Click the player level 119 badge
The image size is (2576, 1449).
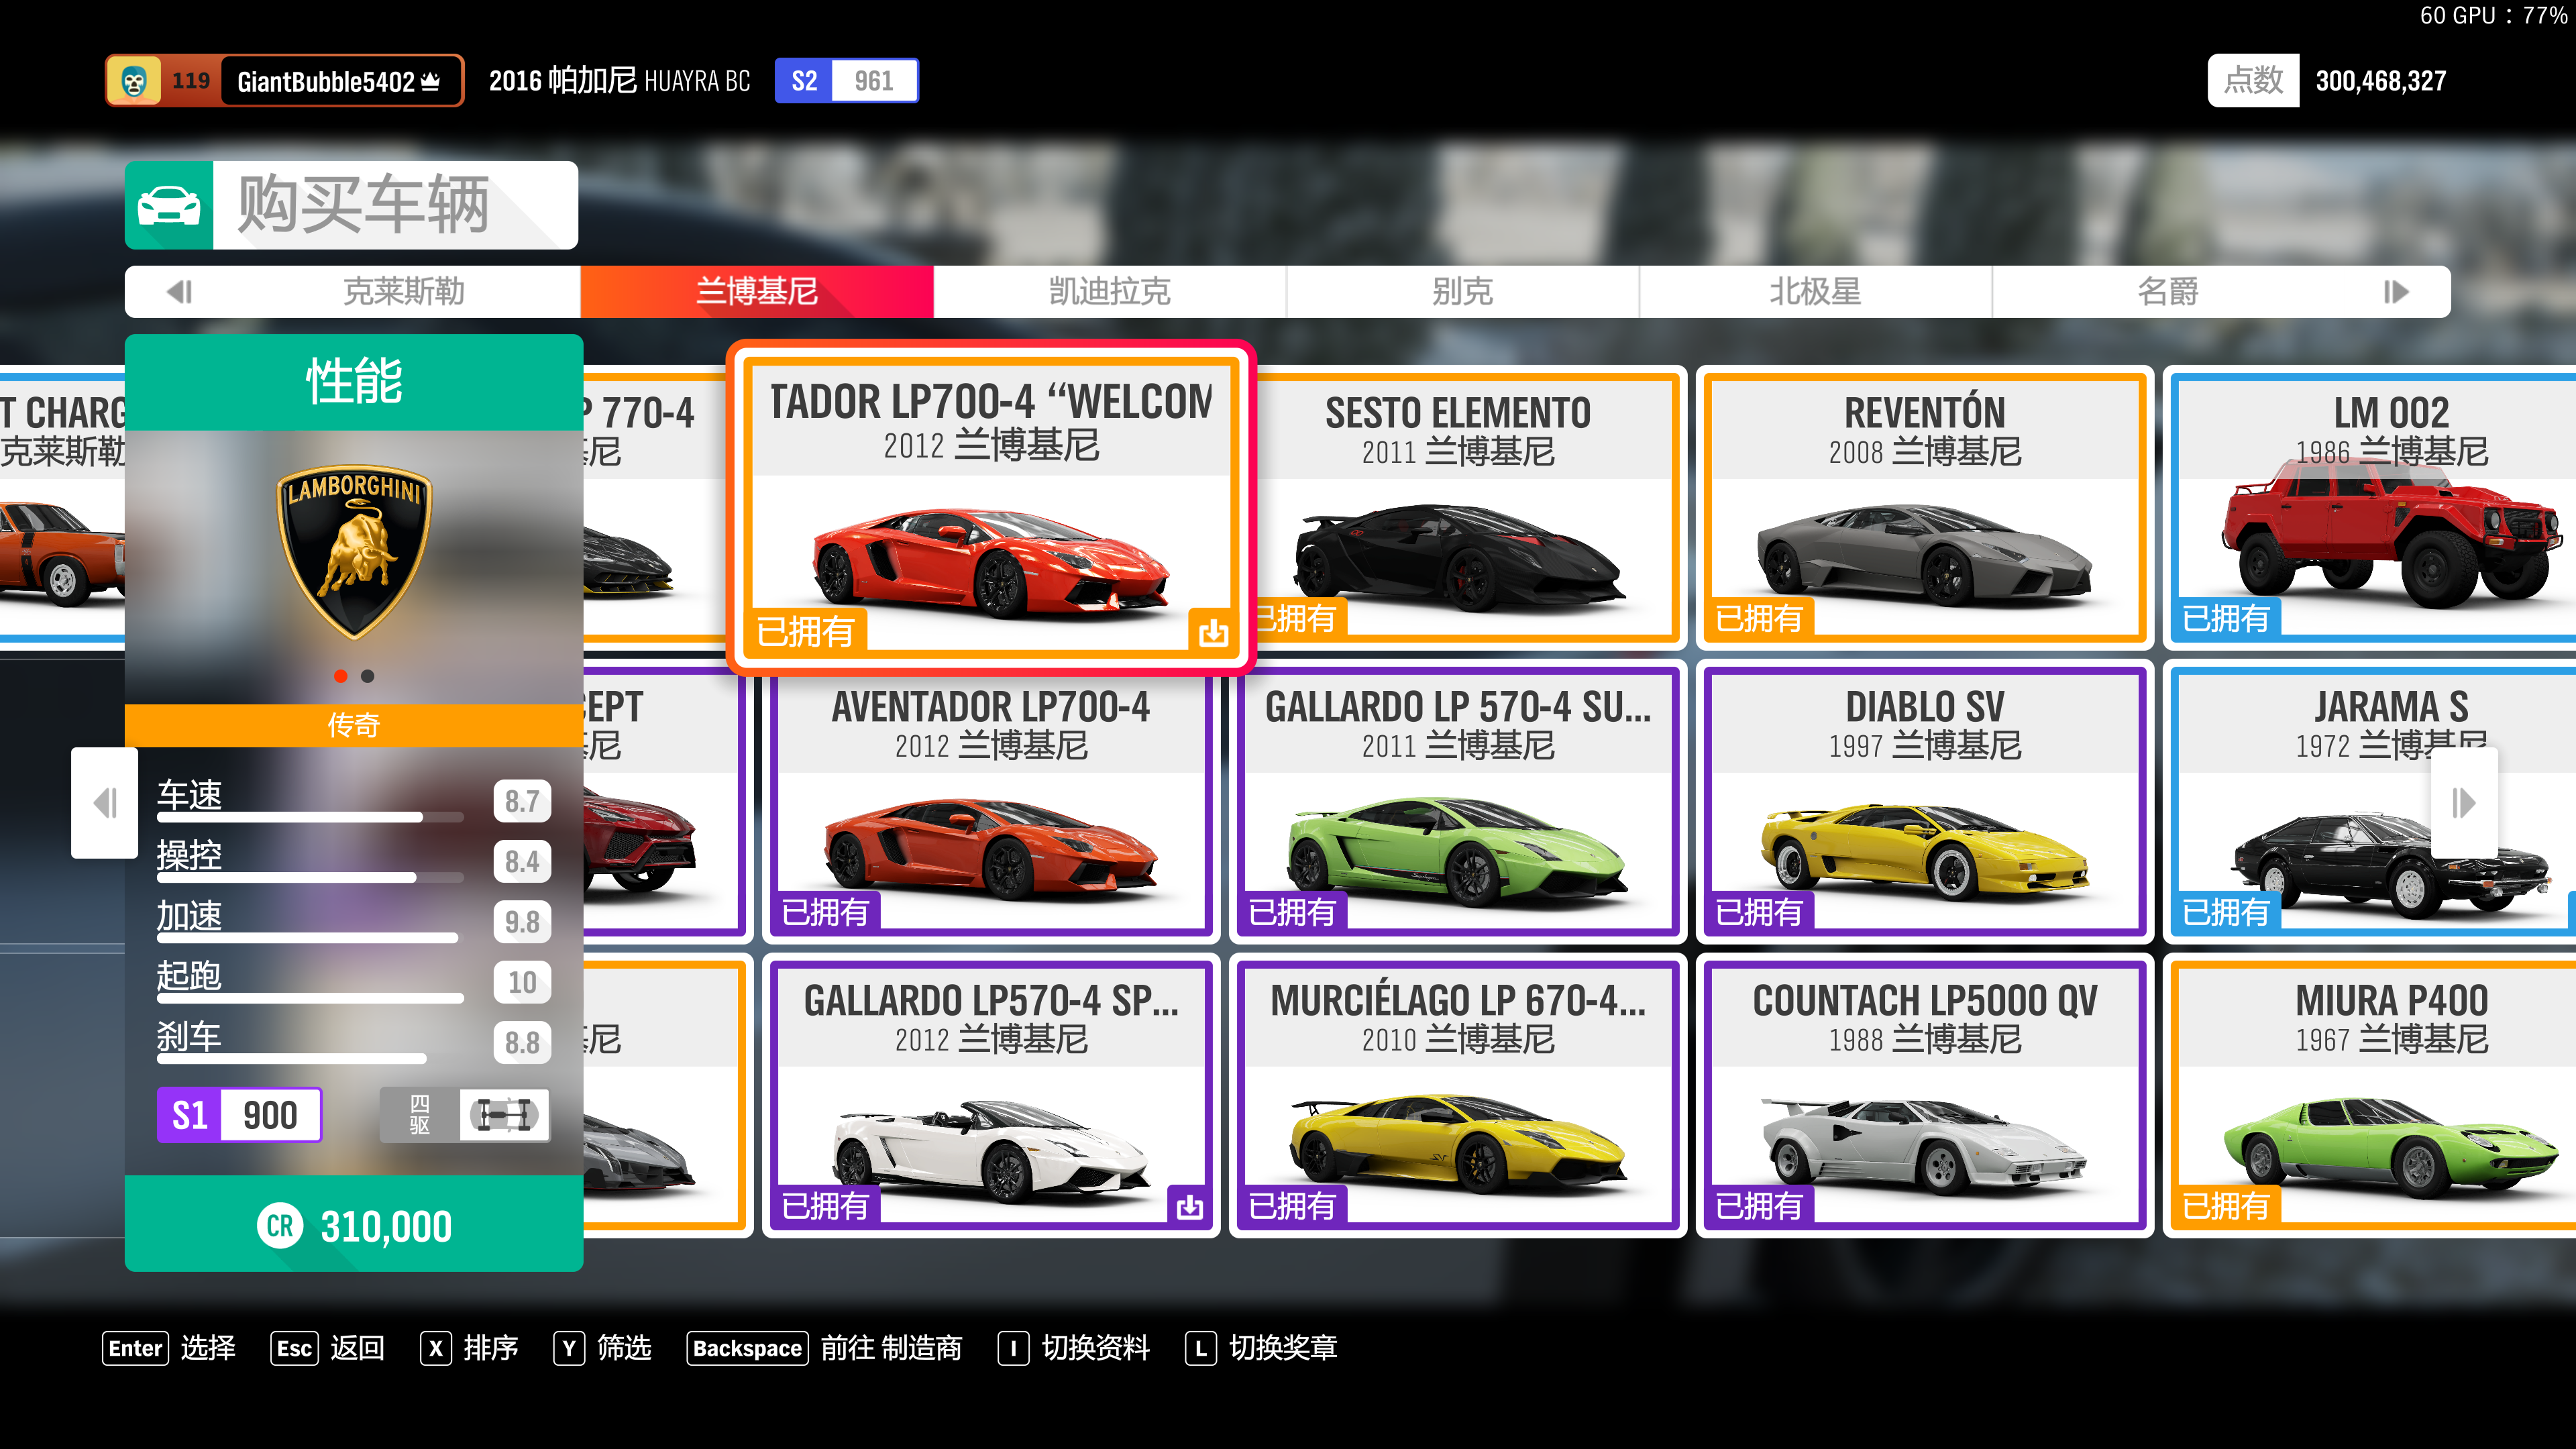[x=190, y=81]
